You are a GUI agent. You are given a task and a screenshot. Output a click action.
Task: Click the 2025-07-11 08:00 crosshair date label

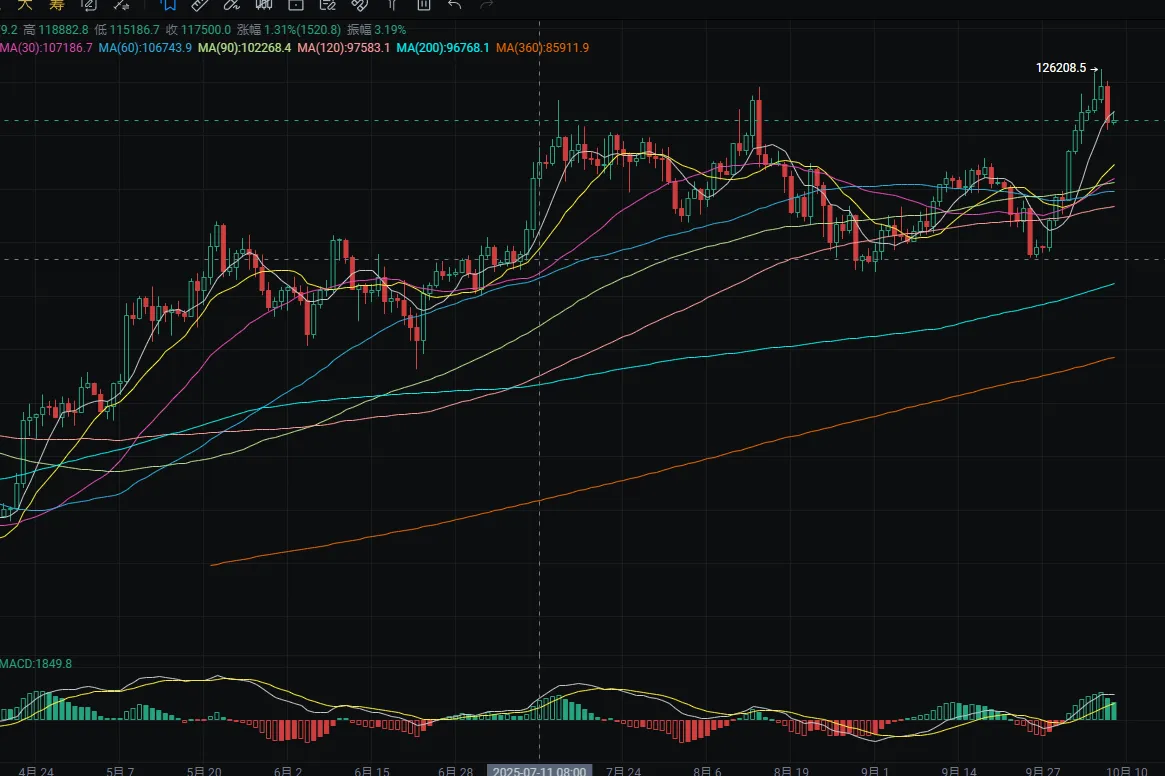(539, 771)
